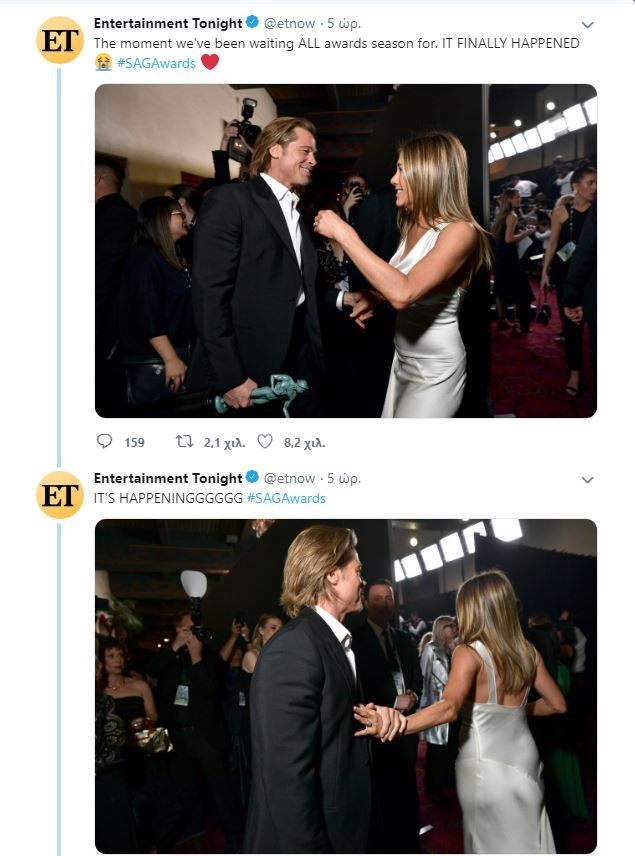The height and width of the screenshot is (856, 635).
Task: Click the @etnow handle on first tweet
Action: (x=290, y=23)
